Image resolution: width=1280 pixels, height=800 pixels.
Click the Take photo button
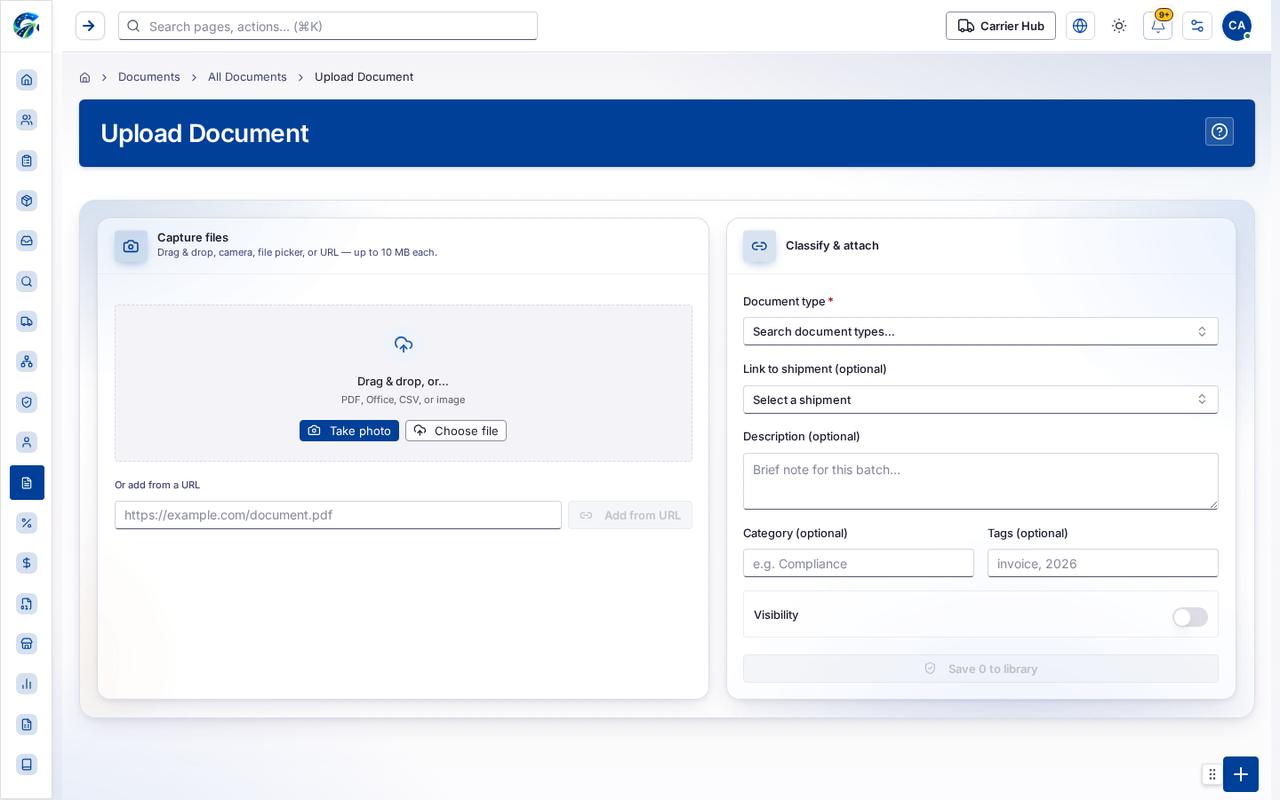coord(349,430)
